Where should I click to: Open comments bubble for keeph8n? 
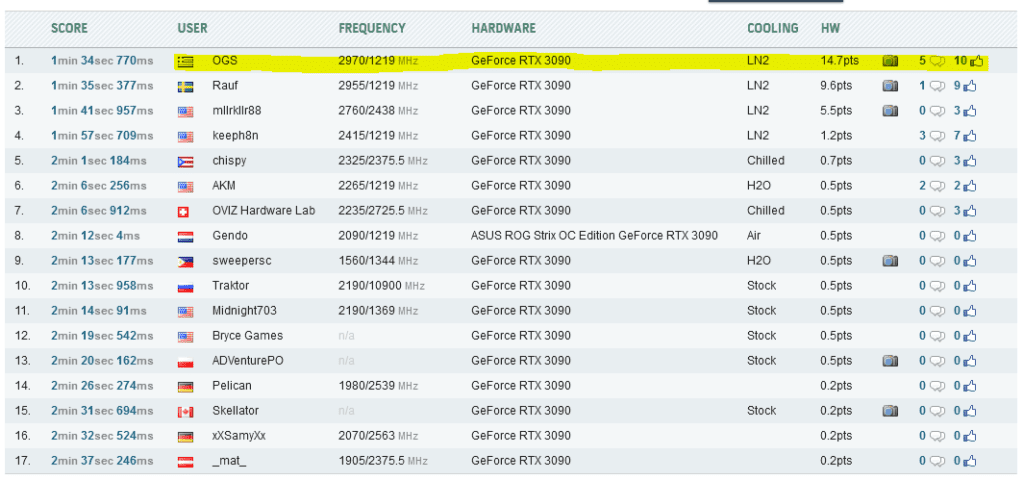coord(937,136)
